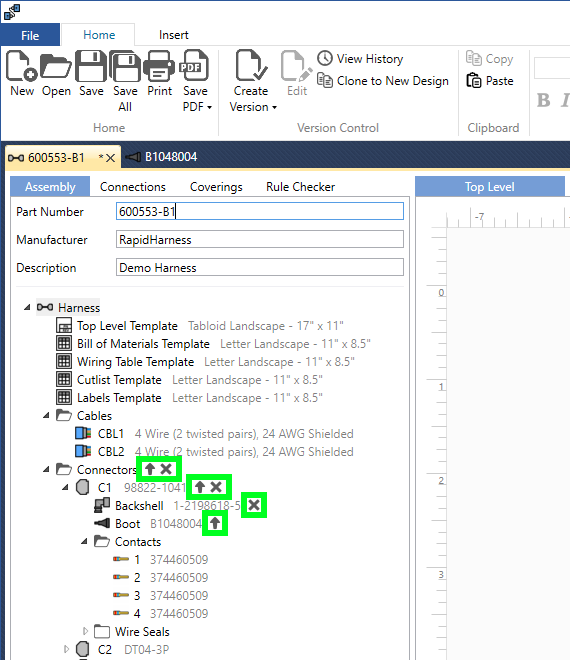The image size is (570, 660).
Task: Collapse the Cables folder
Action: (x=46, y=416)
